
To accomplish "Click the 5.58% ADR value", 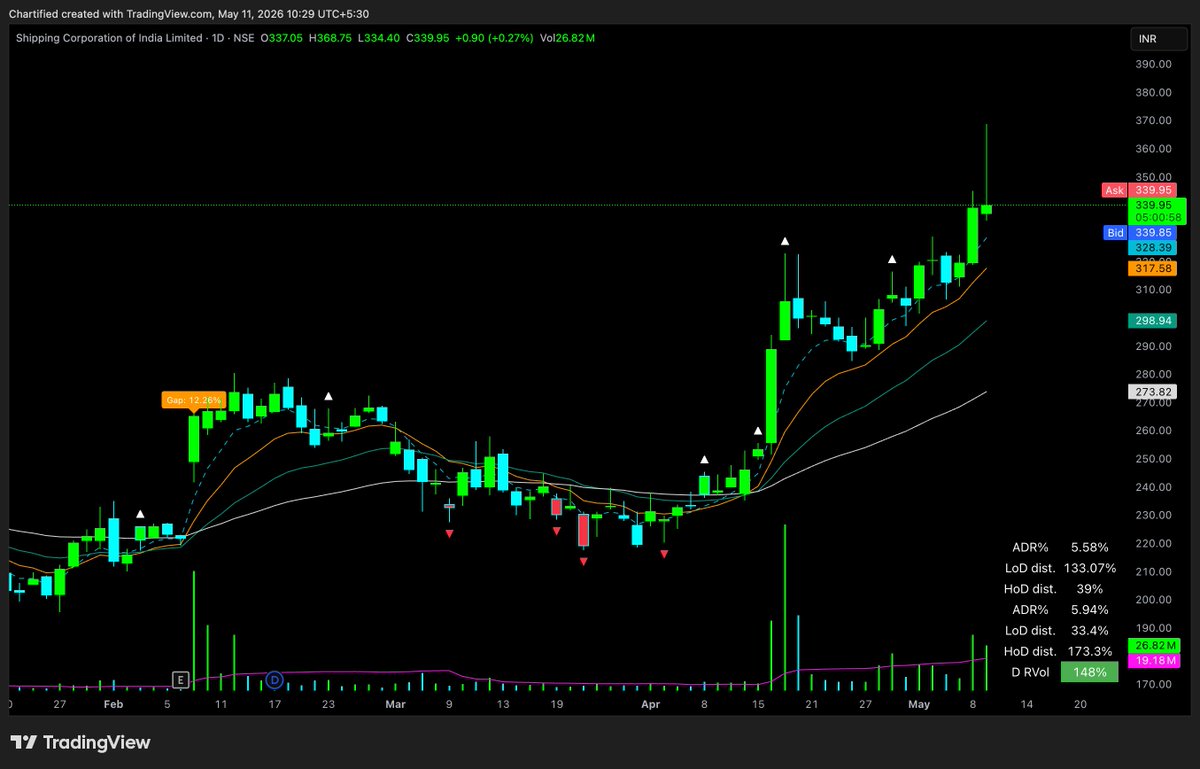I will pyautogui.click(x=1089, y=547).
